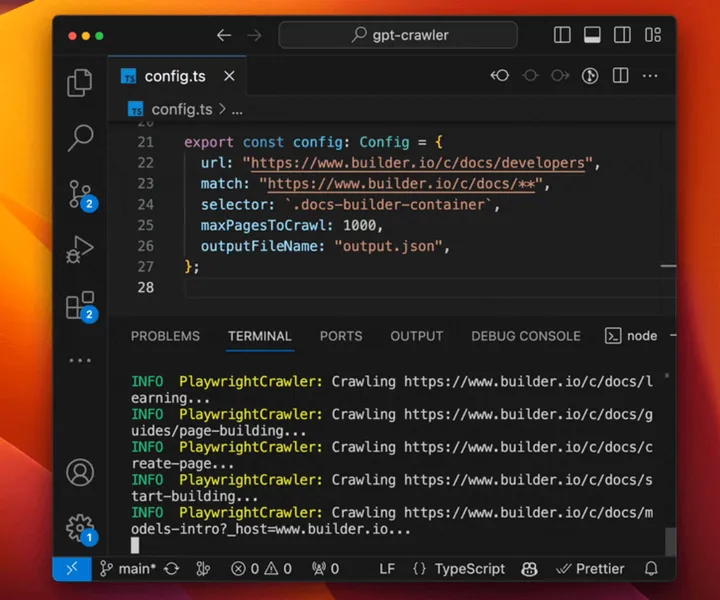This screenshot has height=600, width=720.
Task: Open the Explorer view in activity bar
Action: click(x=80, y=83)
